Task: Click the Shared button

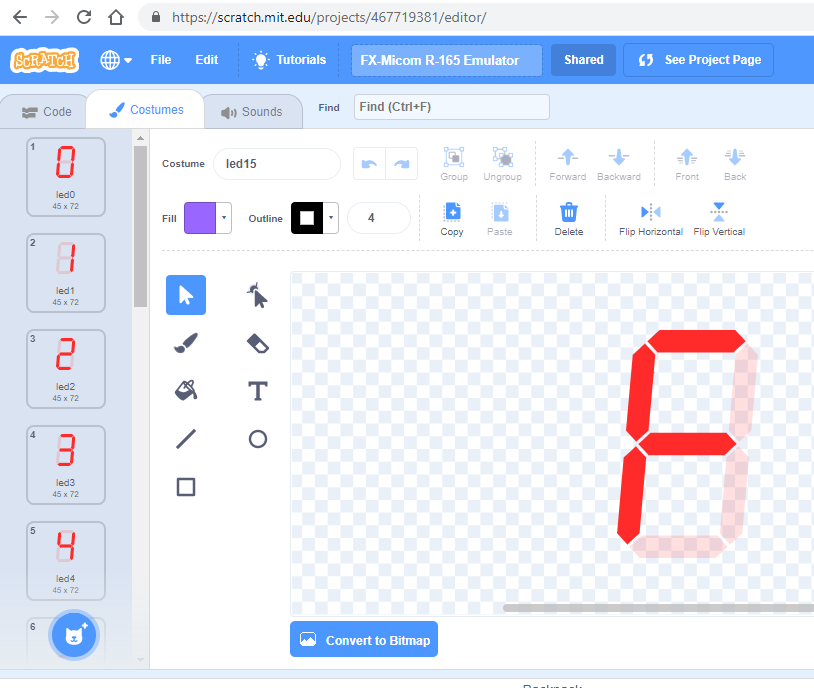Action: (x=584, y=60)
